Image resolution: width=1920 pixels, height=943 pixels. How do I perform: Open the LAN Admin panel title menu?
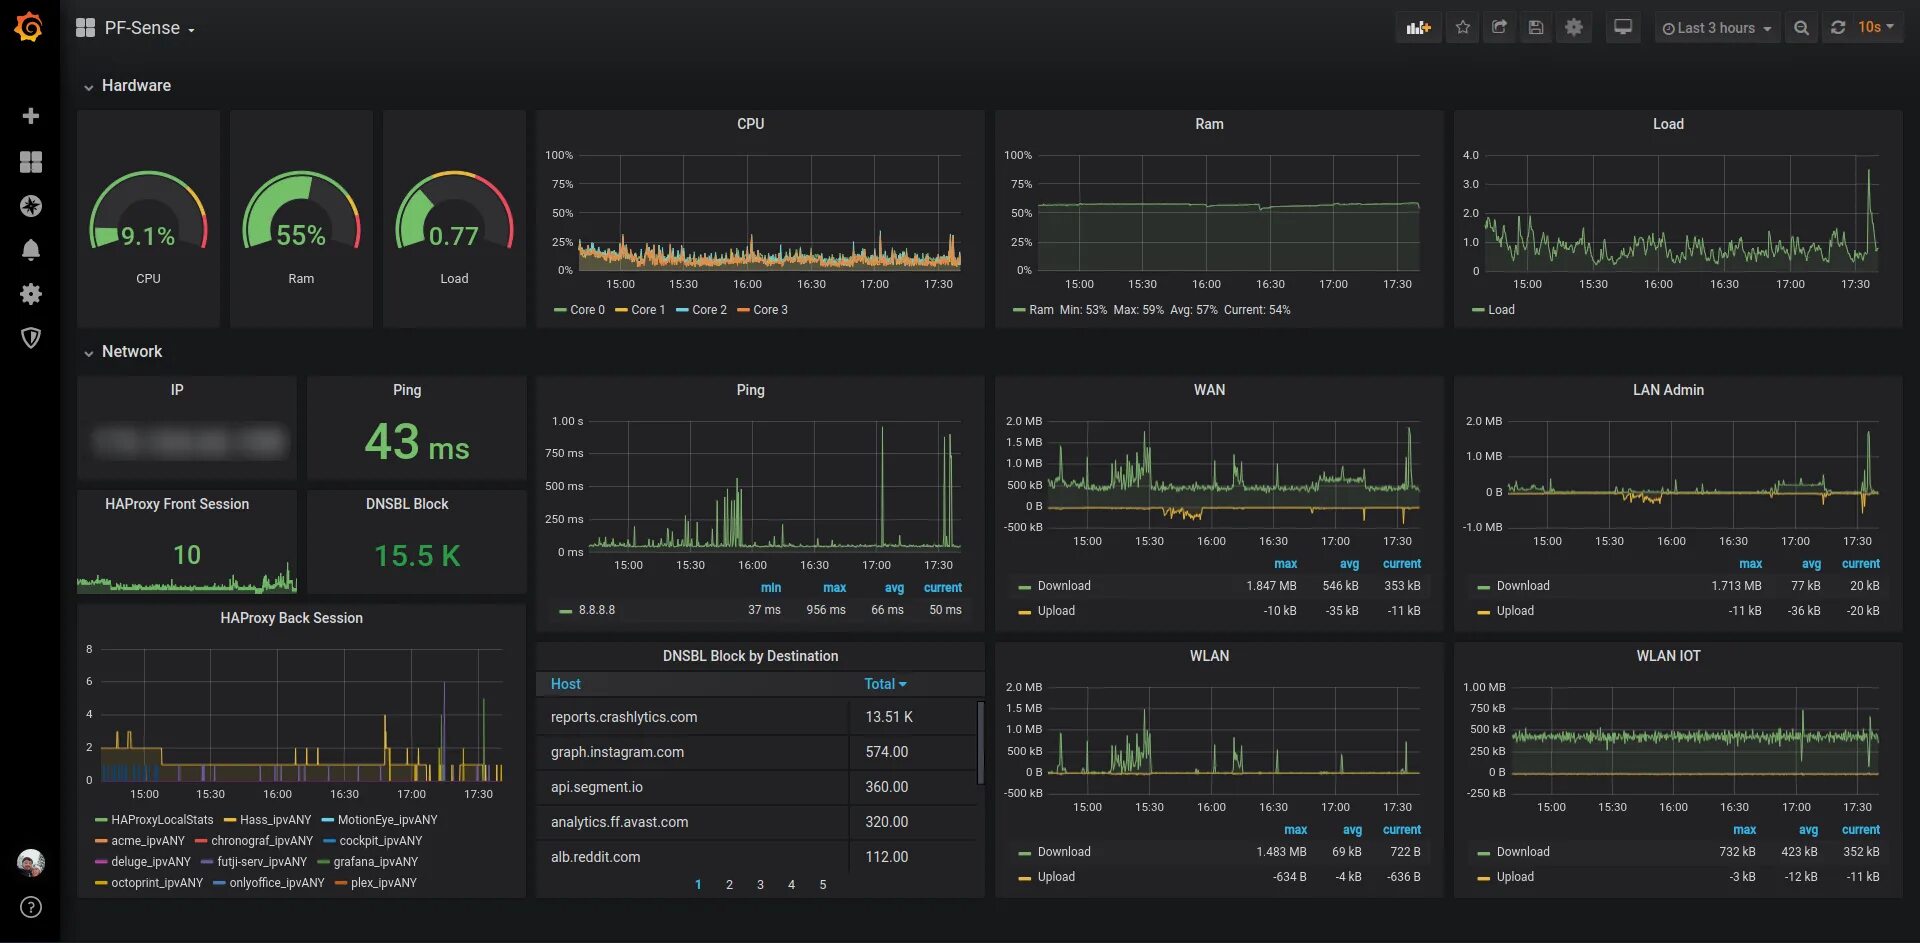pyautogui.click(x=1668, y=390)
